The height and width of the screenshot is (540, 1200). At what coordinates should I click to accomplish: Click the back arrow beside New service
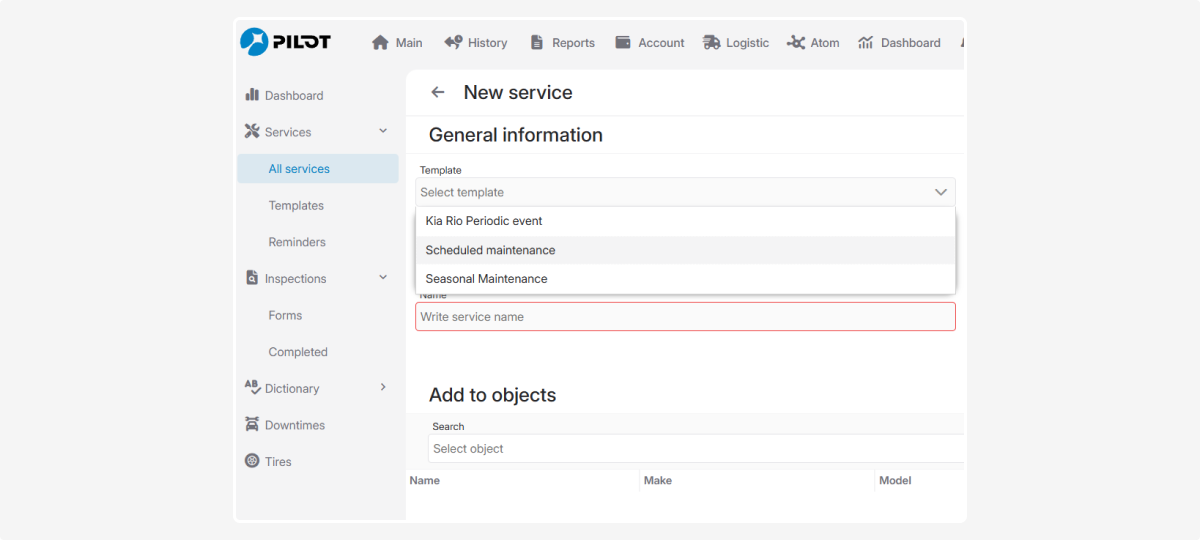437,93
